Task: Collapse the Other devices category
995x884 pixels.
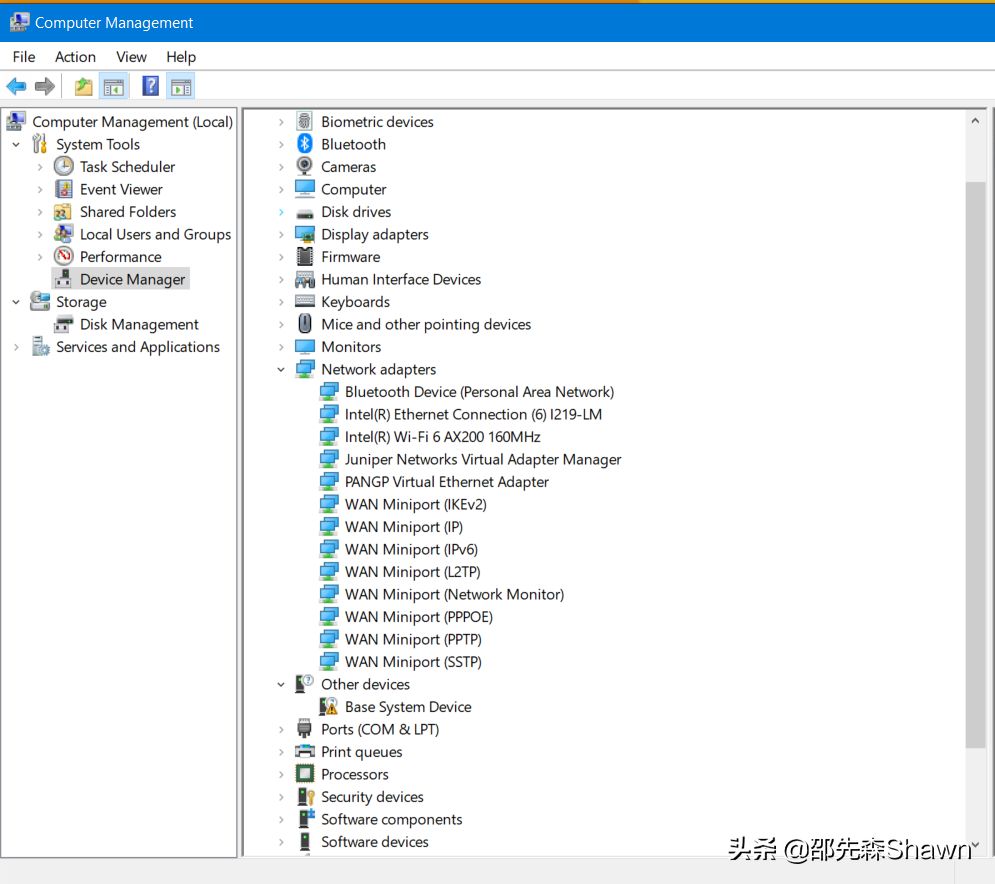Action: coord(280,684)
